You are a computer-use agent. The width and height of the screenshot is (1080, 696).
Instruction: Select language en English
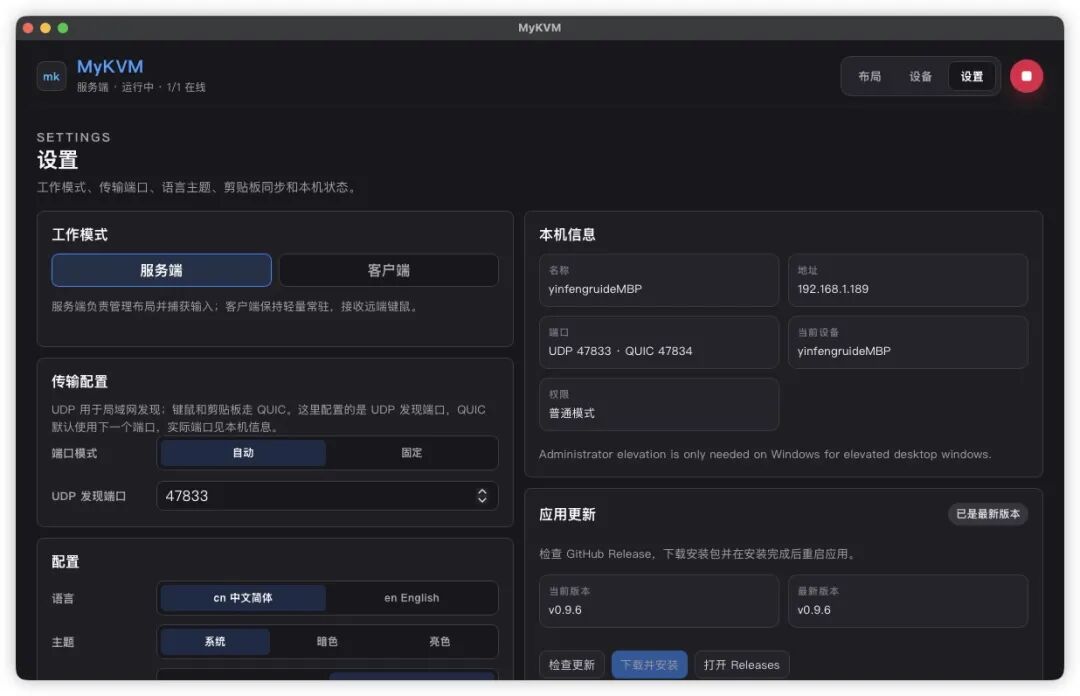[x=411, y=598]
